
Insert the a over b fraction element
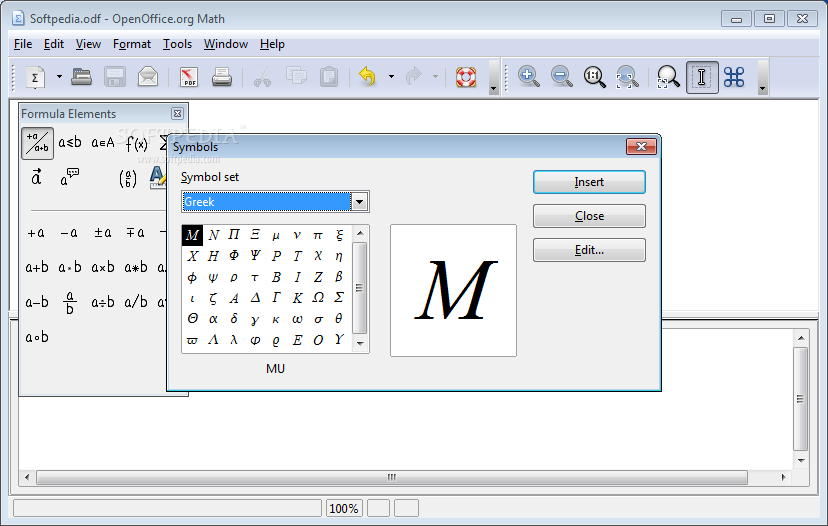[x=70, y=303]
